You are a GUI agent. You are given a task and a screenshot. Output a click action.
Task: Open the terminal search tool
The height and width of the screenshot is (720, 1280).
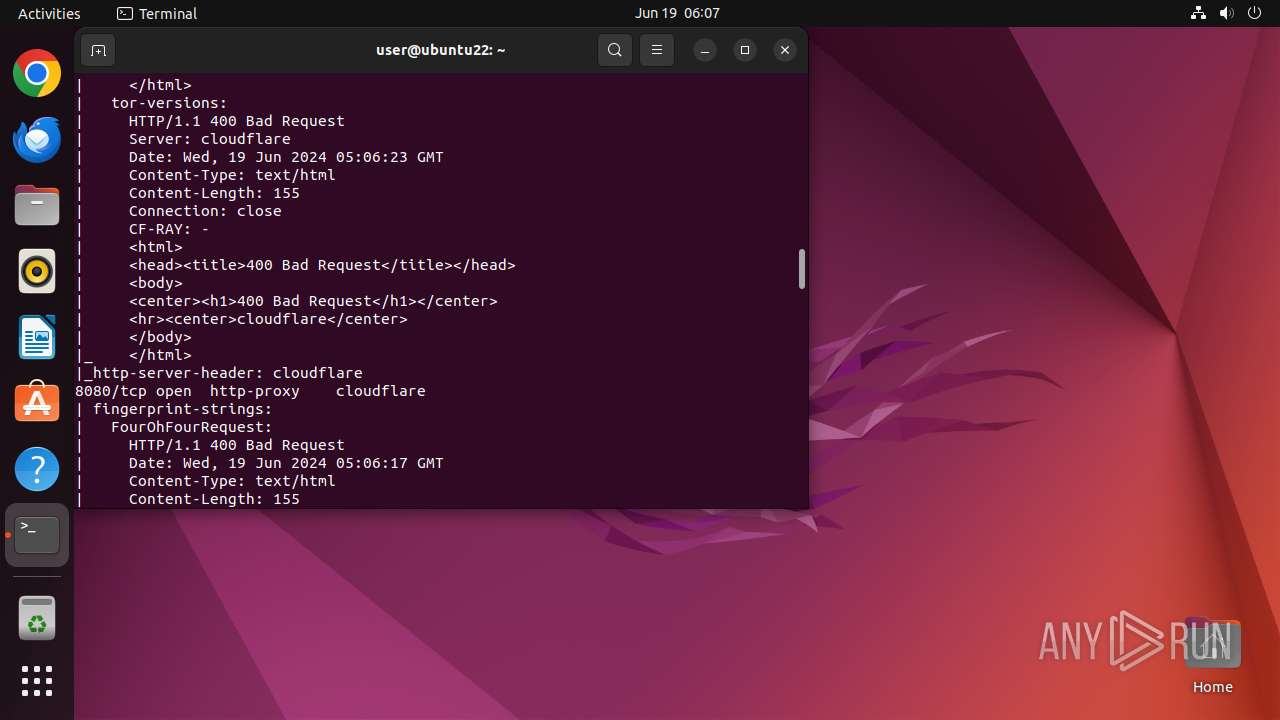[615, 50]
